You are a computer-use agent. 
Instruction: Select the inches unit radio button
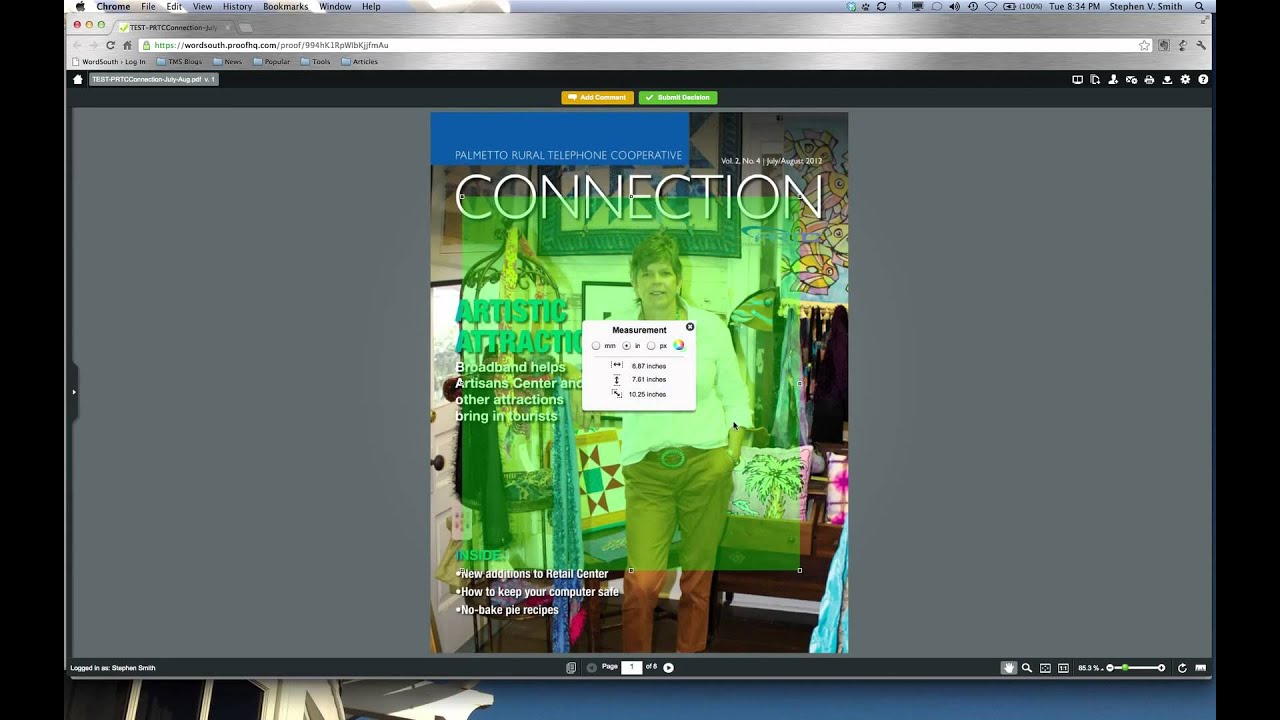pyautogui.click(x=627, y=346)
